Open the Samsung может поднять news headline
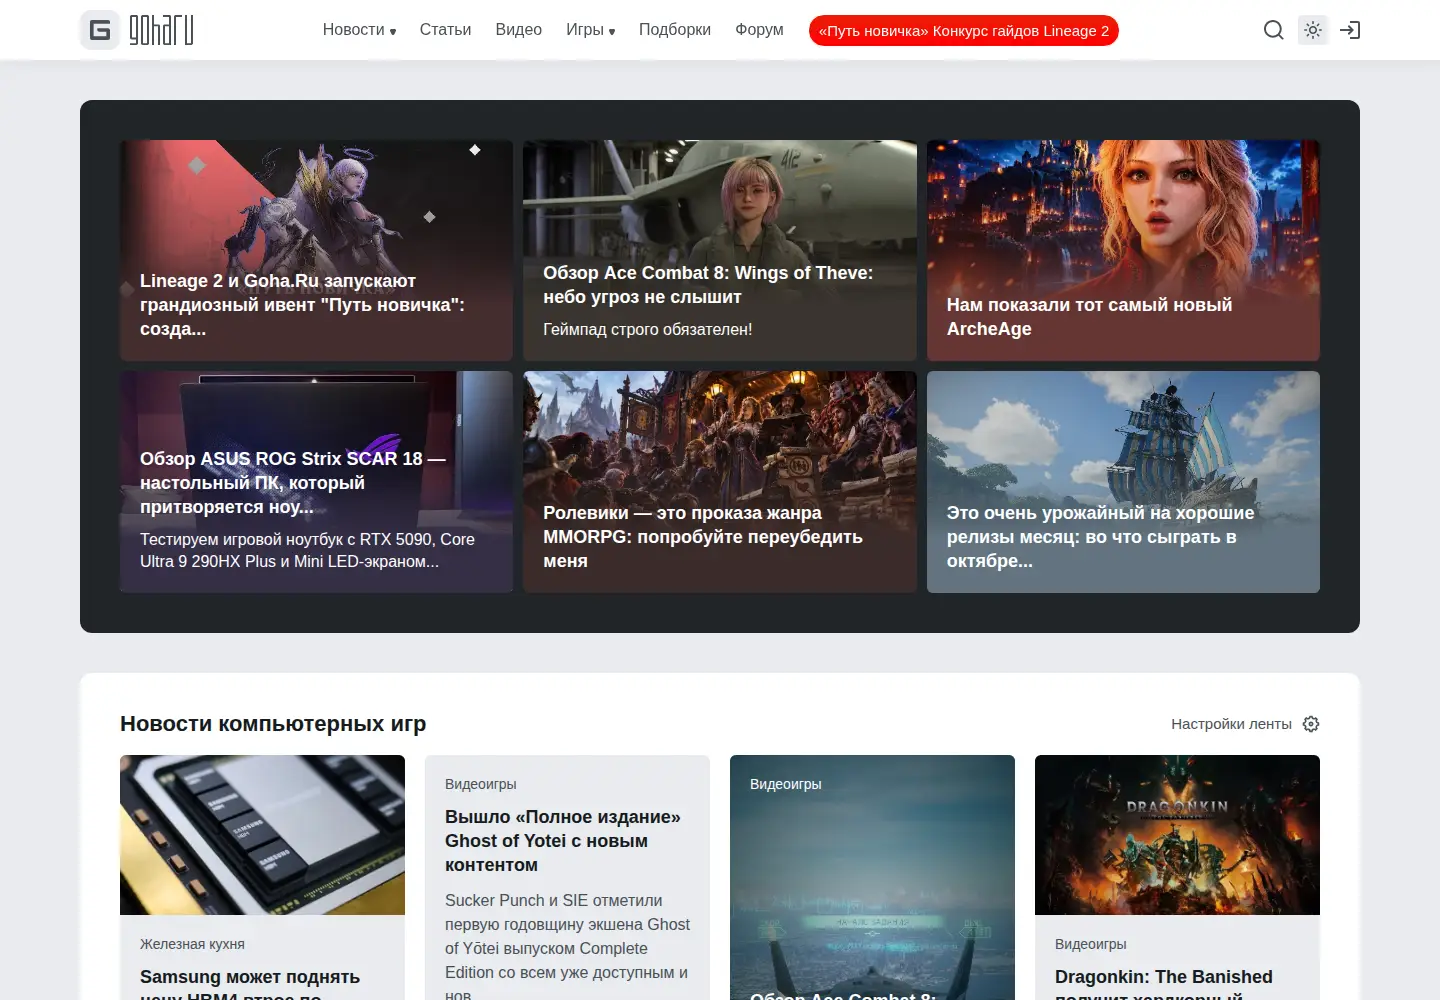 point(250,985)
